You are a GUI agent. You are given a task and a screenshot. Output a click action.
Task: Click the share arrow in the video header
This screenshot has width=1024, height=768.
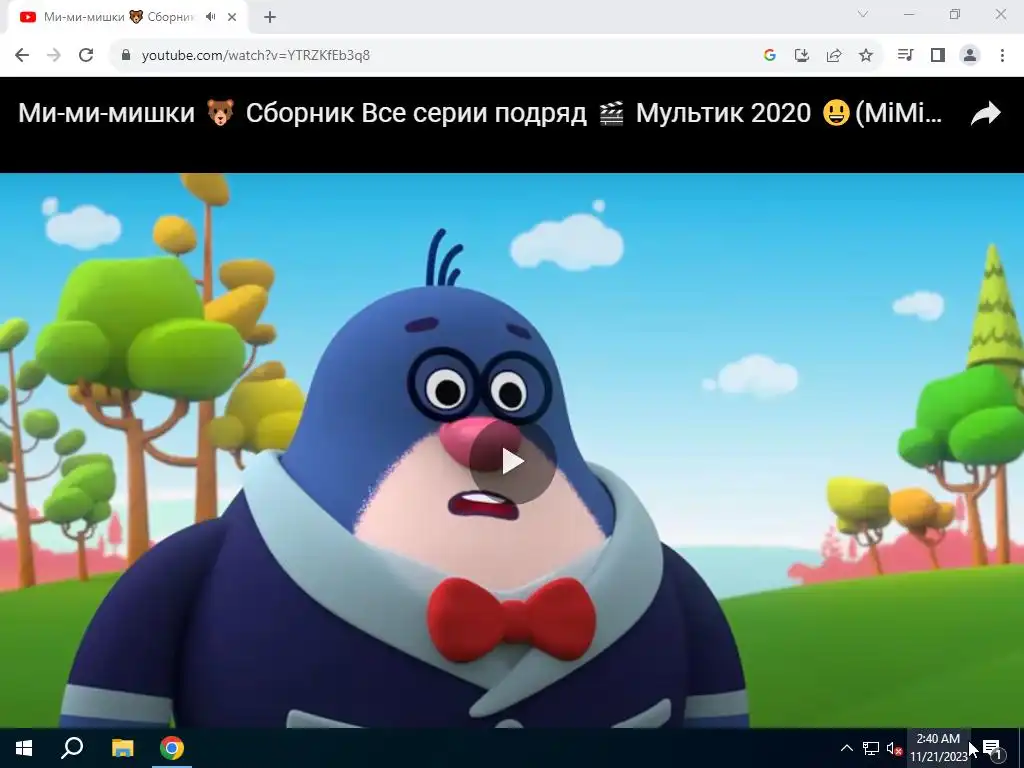985,113
